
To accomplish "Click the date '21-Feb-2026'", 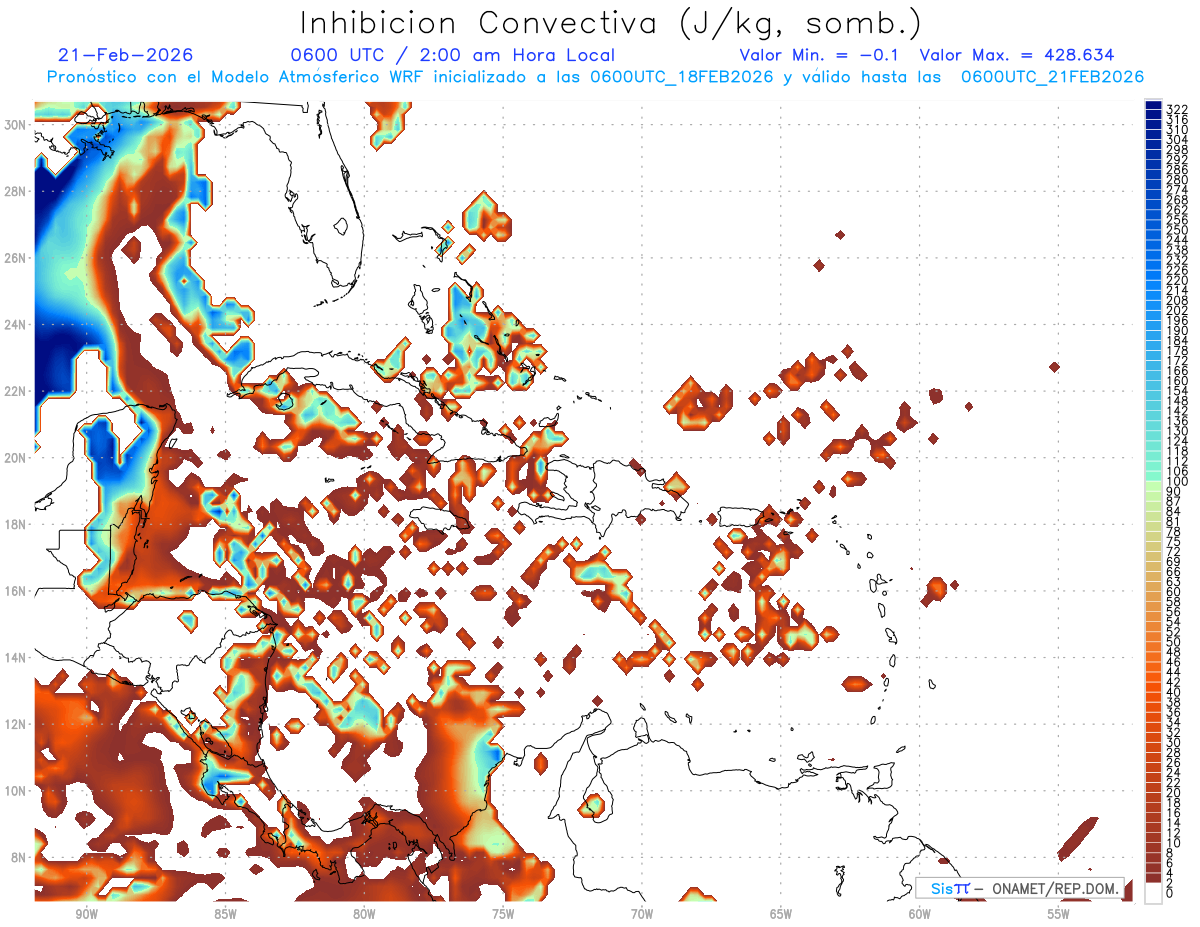I will pos(126,55).
